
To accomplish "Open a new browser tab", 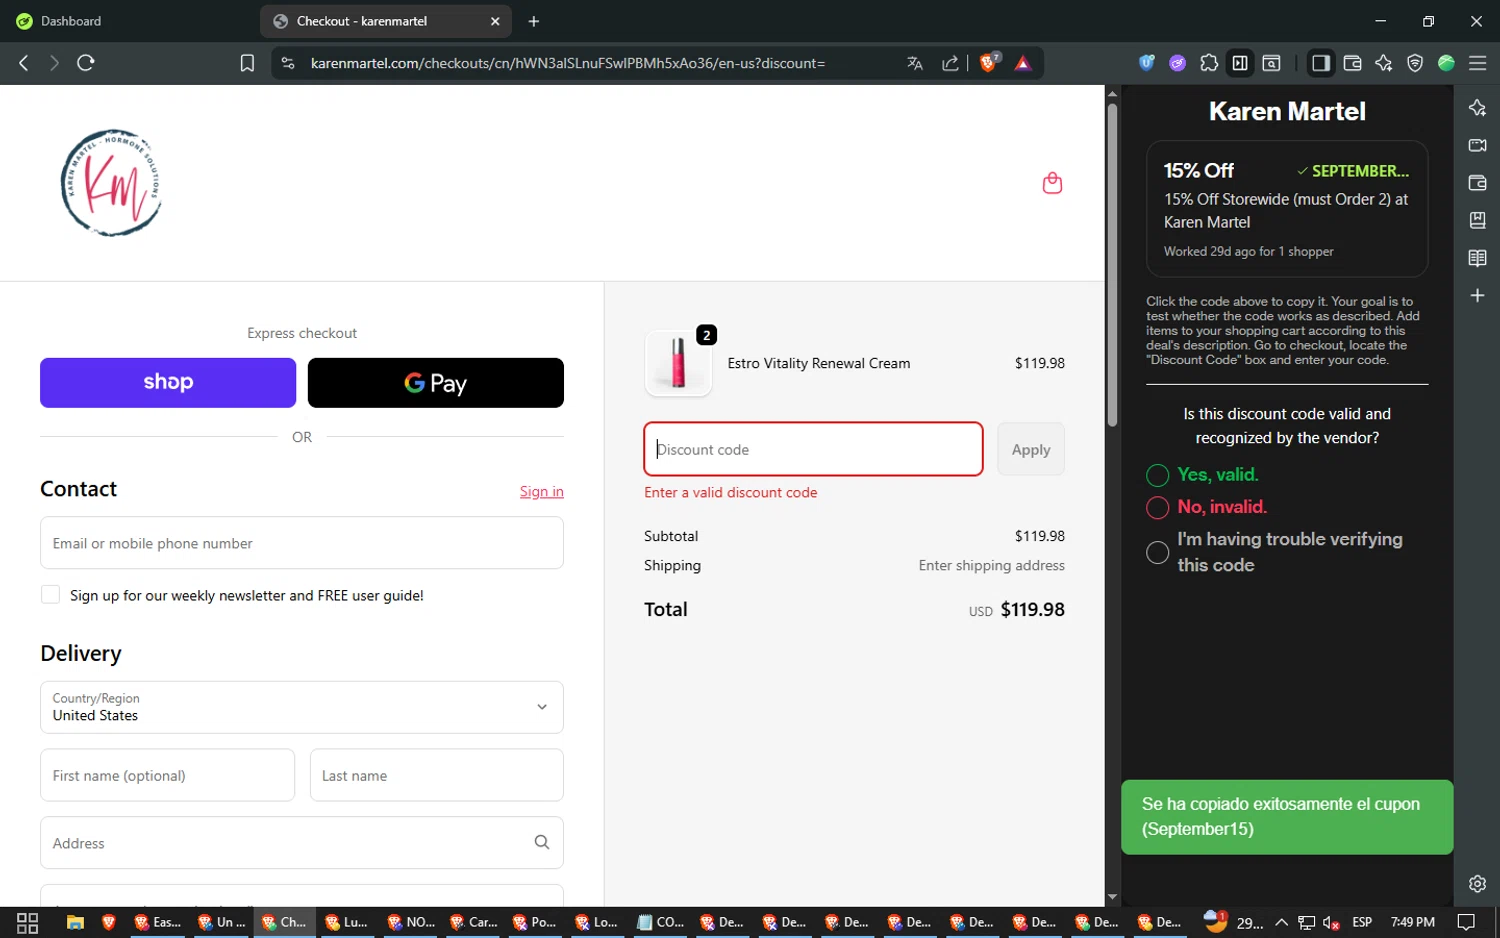I will (534, 21).
